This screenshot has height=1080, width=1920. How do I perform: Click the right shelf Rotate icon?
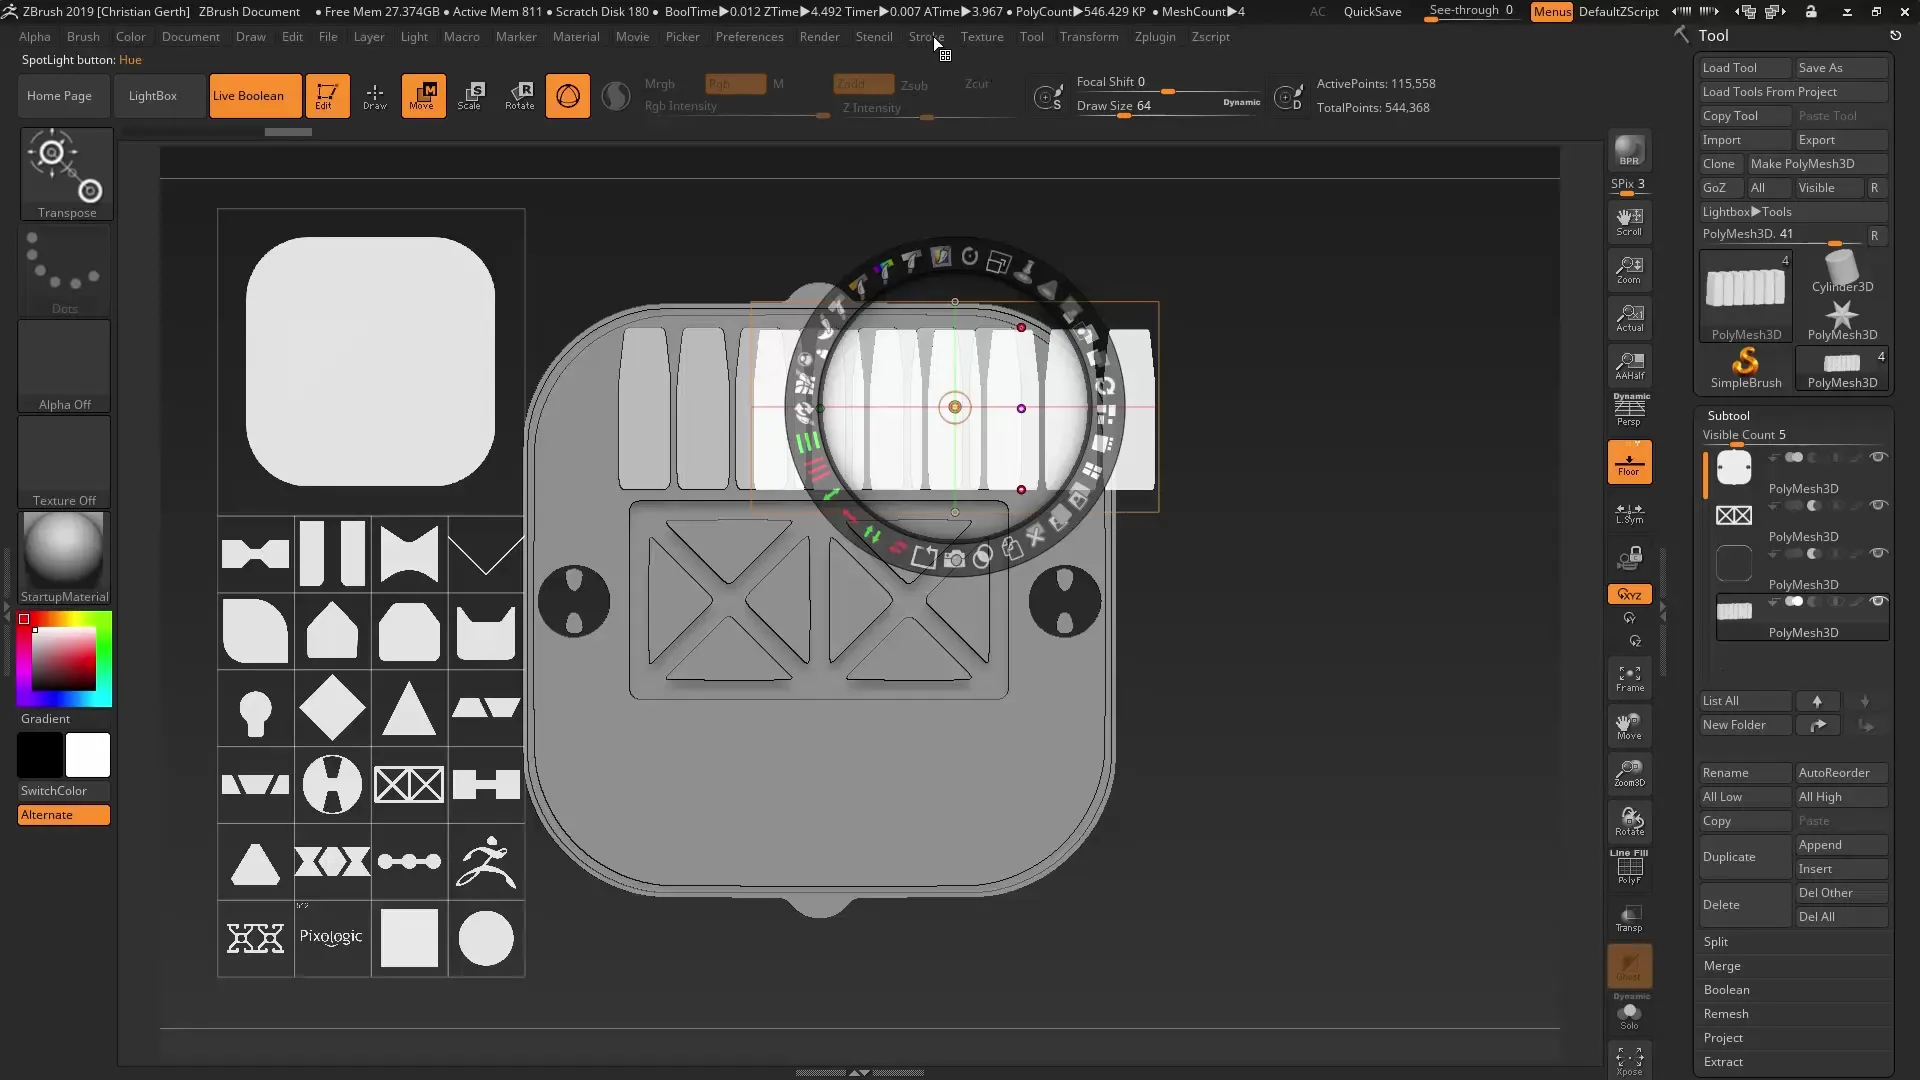1629,822
